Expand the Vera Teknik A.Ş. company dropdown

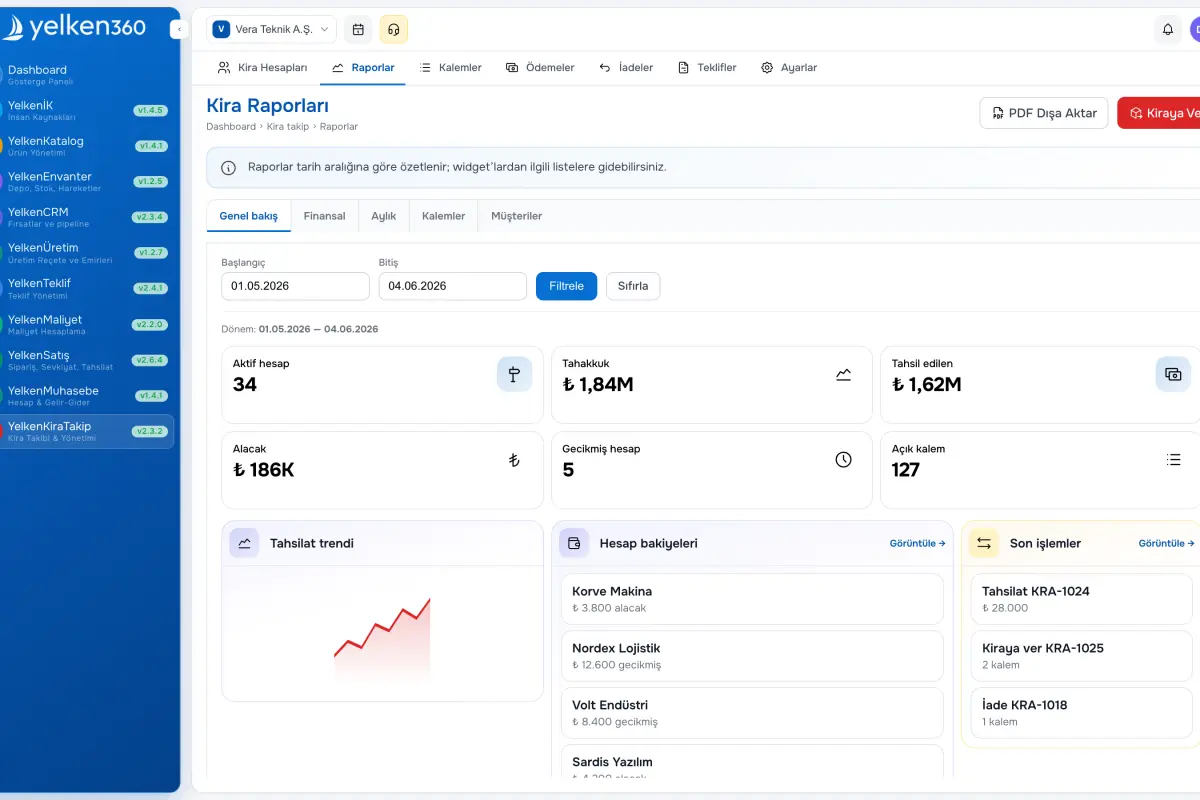coord(271,29)
